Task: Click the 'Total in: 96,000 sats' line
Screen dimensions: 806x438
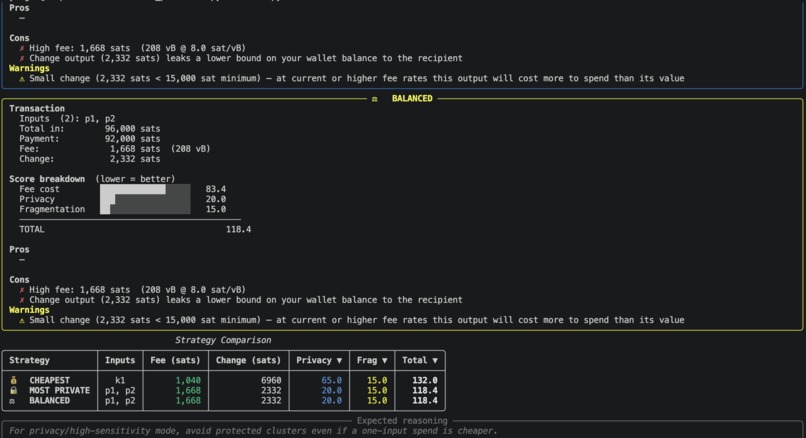Action: [89, 129]
